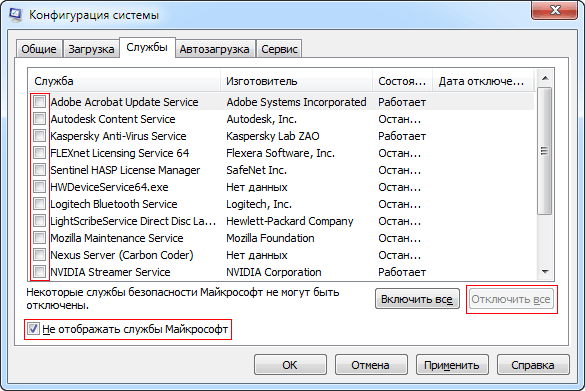The width and height of the screenshot is (585, 391).
Task: Close the System Configuration window
Action: [555, 10]
